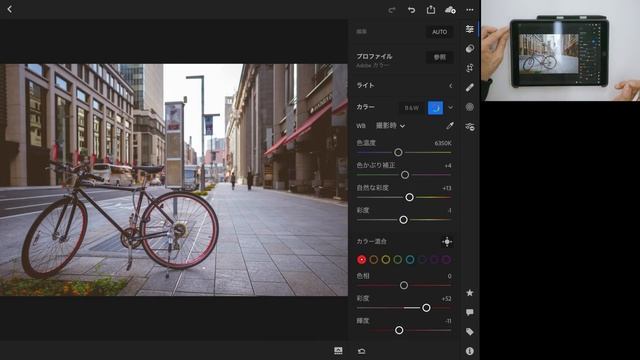Select the green color channel circle

tap(398, 260)
